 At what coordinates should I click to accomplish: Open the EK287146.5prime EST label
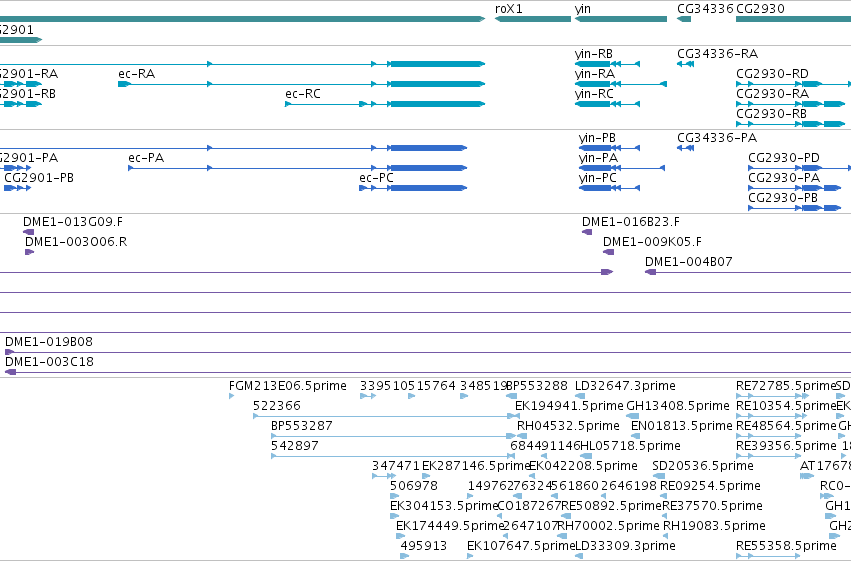[475, 466]
